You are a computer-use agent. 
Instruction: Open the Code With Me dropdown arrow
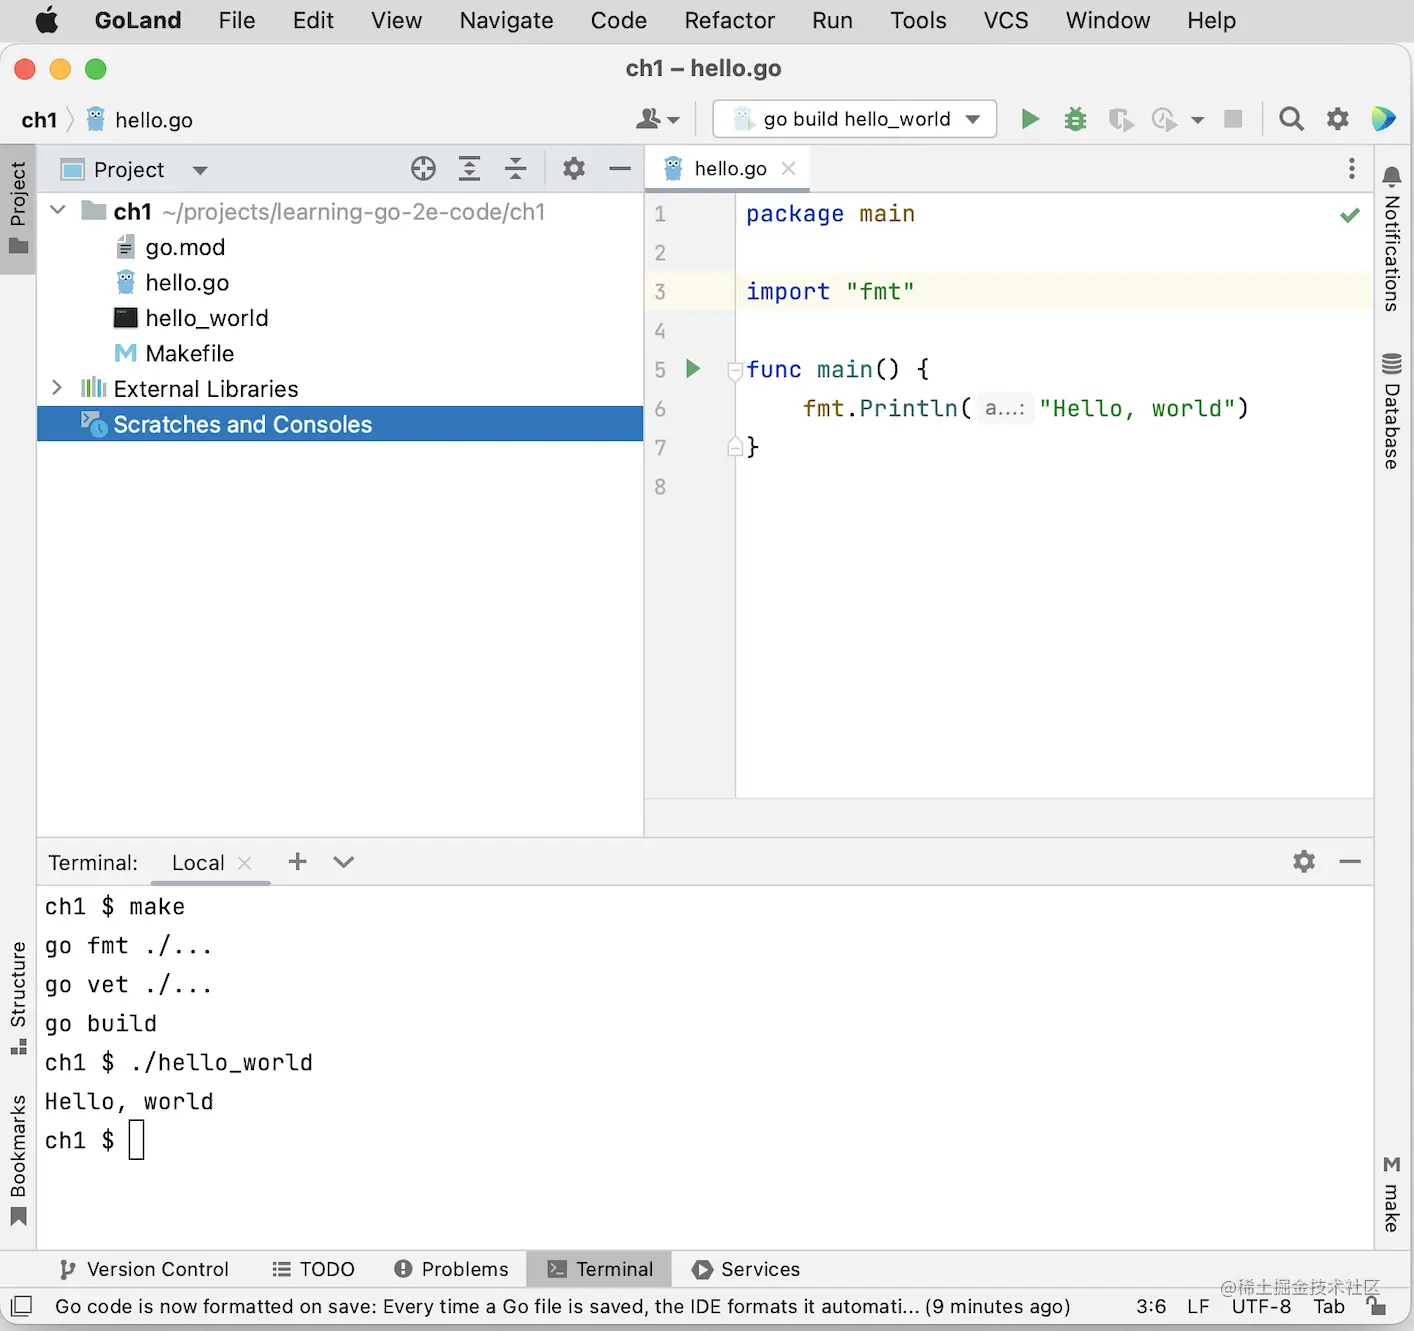coord(673,120)
